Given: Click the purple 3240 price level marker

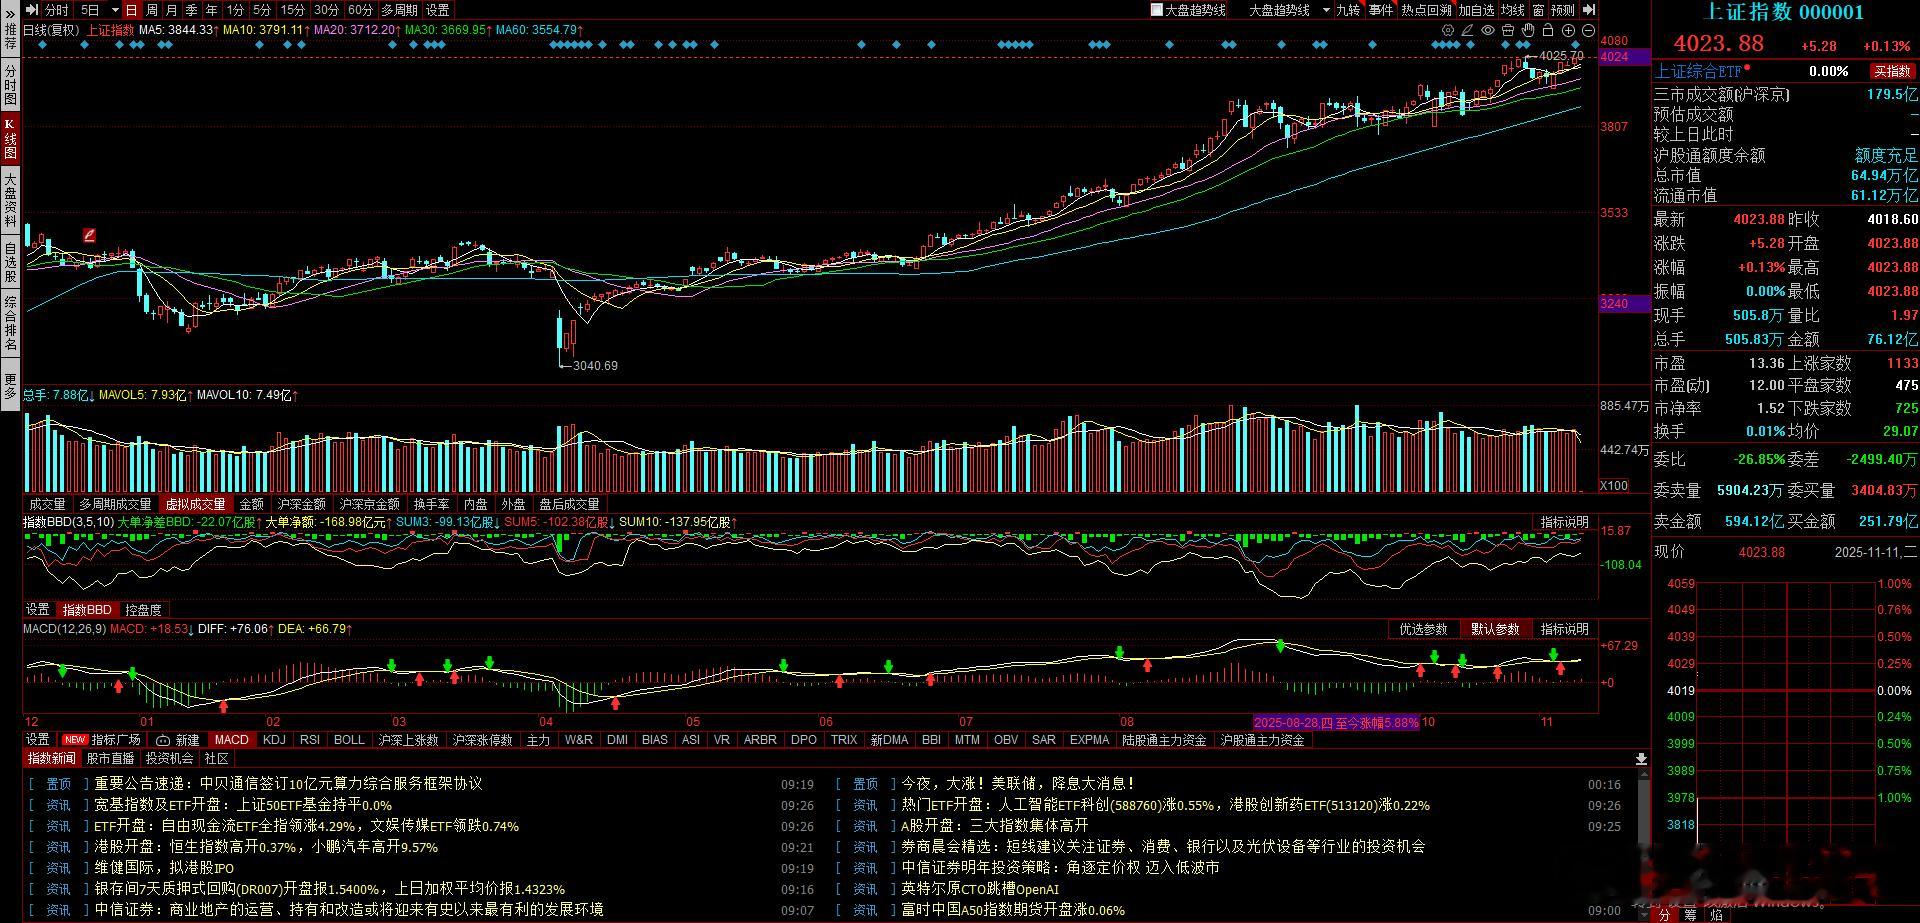Looking at the screenshot, I should click(1625, 303).
